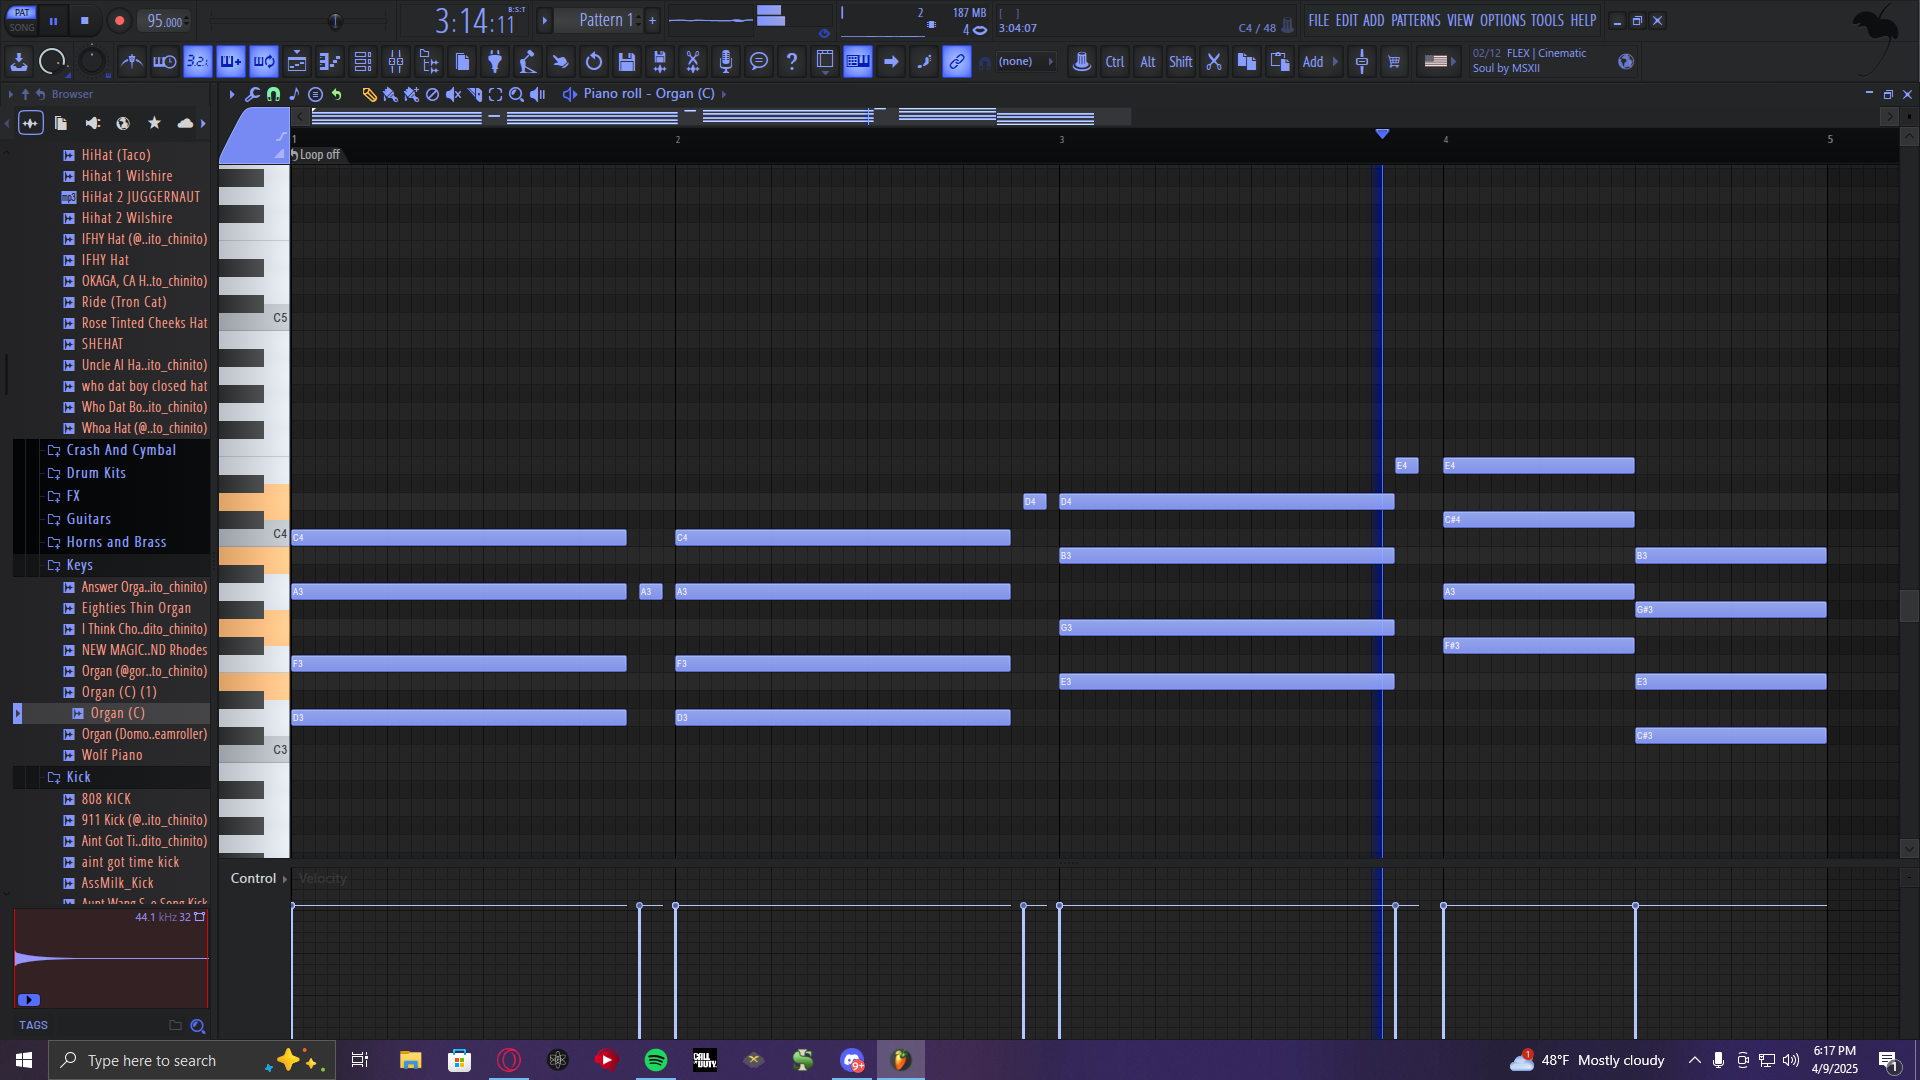Click the save project floppy icon
The image size is (1920, 1080).
pyautogui.click(x=627, y=62)
